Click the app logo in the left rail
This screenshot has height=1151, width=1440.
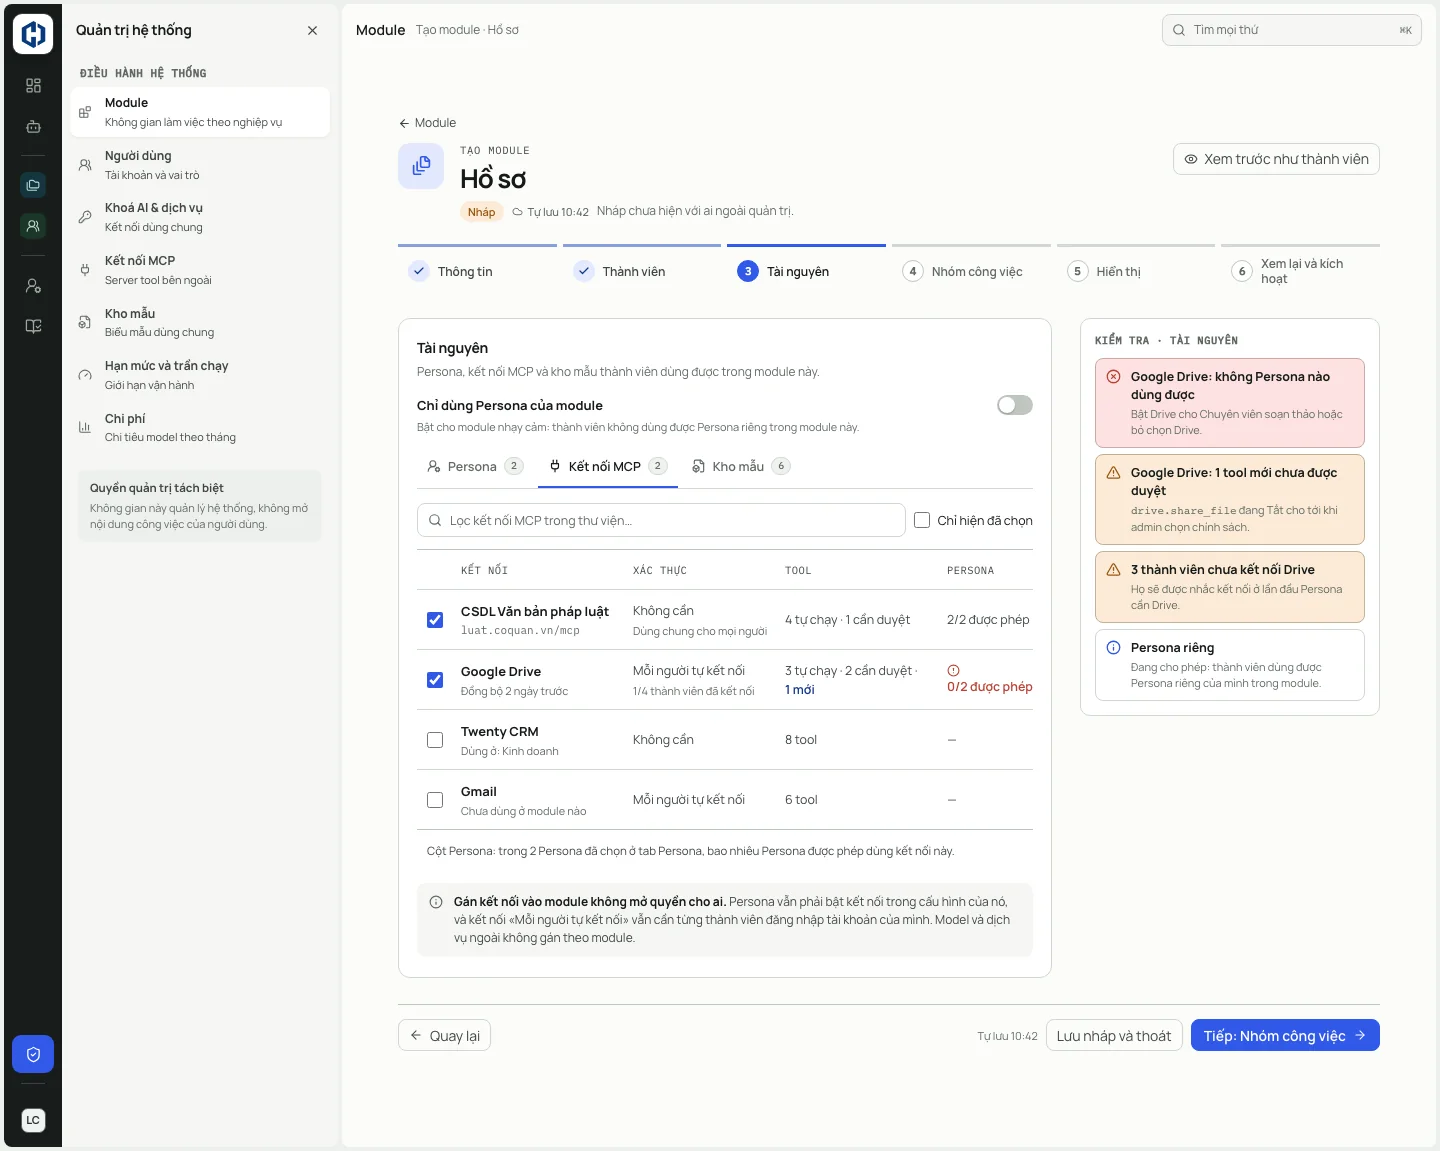(x=33, y=34)
